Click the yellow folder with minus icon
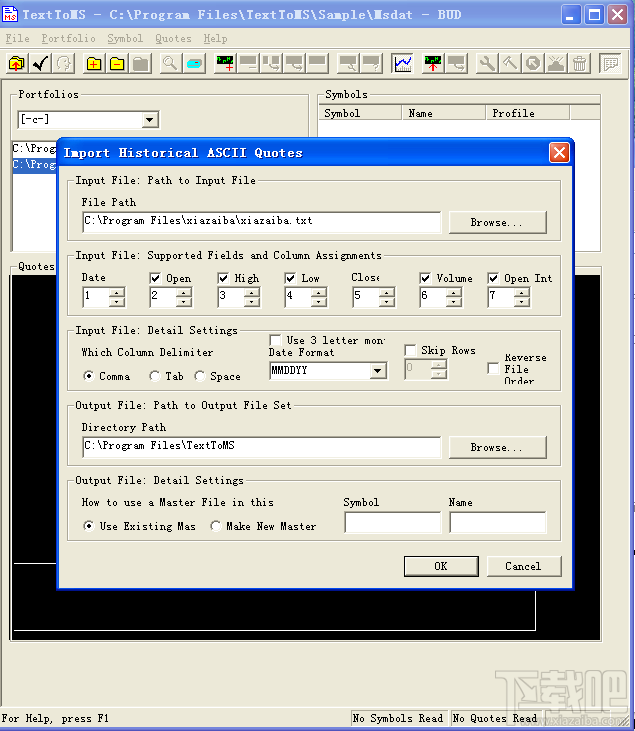This screenshot has height=731, width=635. [x=117, y=63]
